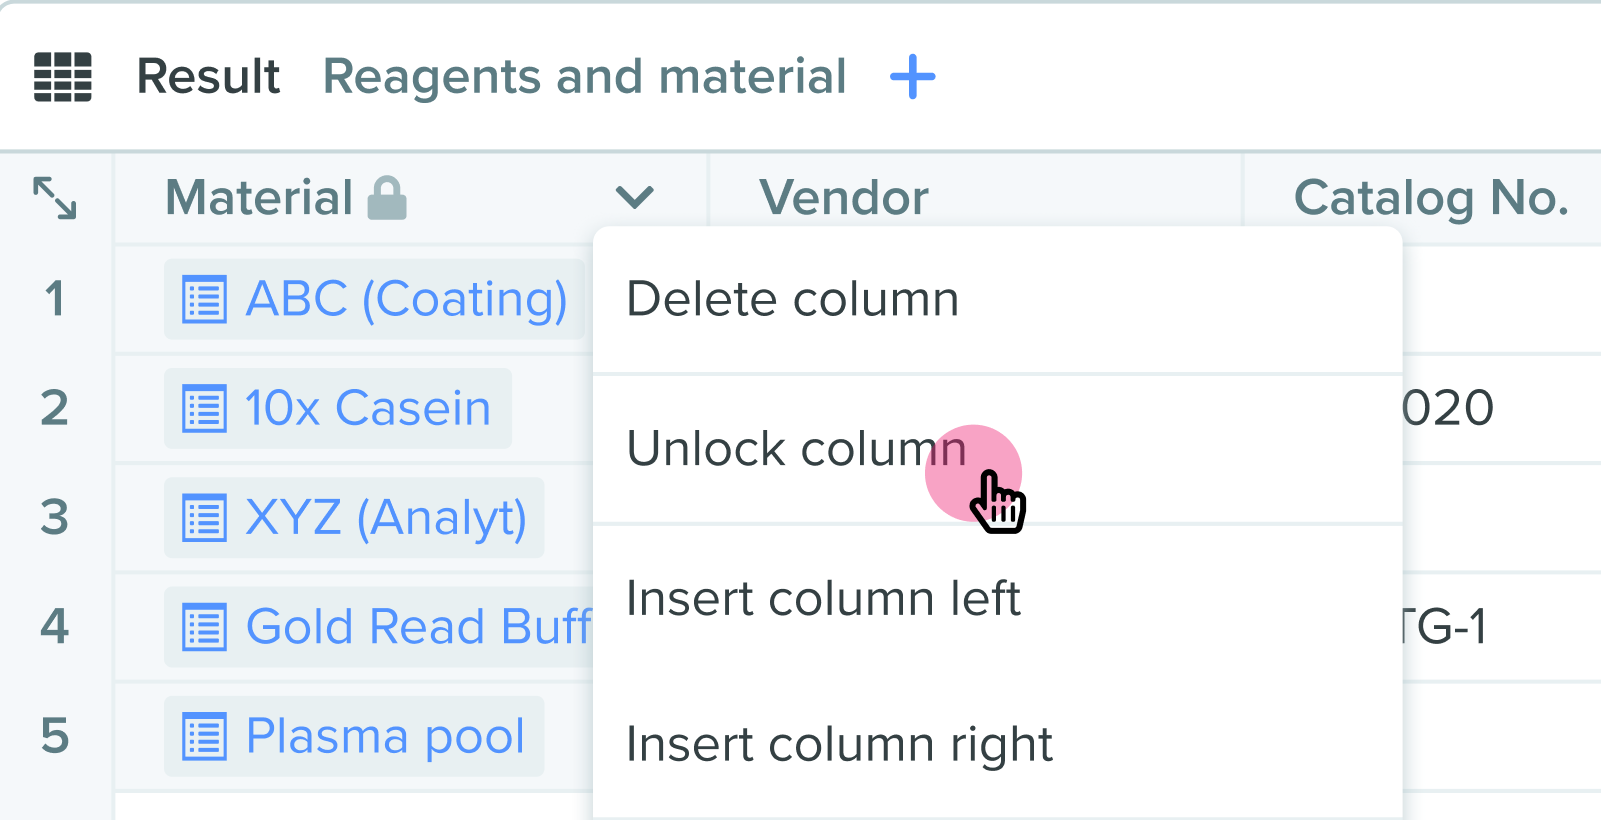The width and height of the screenshot is (1601, 820).
Task: Choose Delete column from the menu
Action: tap(792, 299)
